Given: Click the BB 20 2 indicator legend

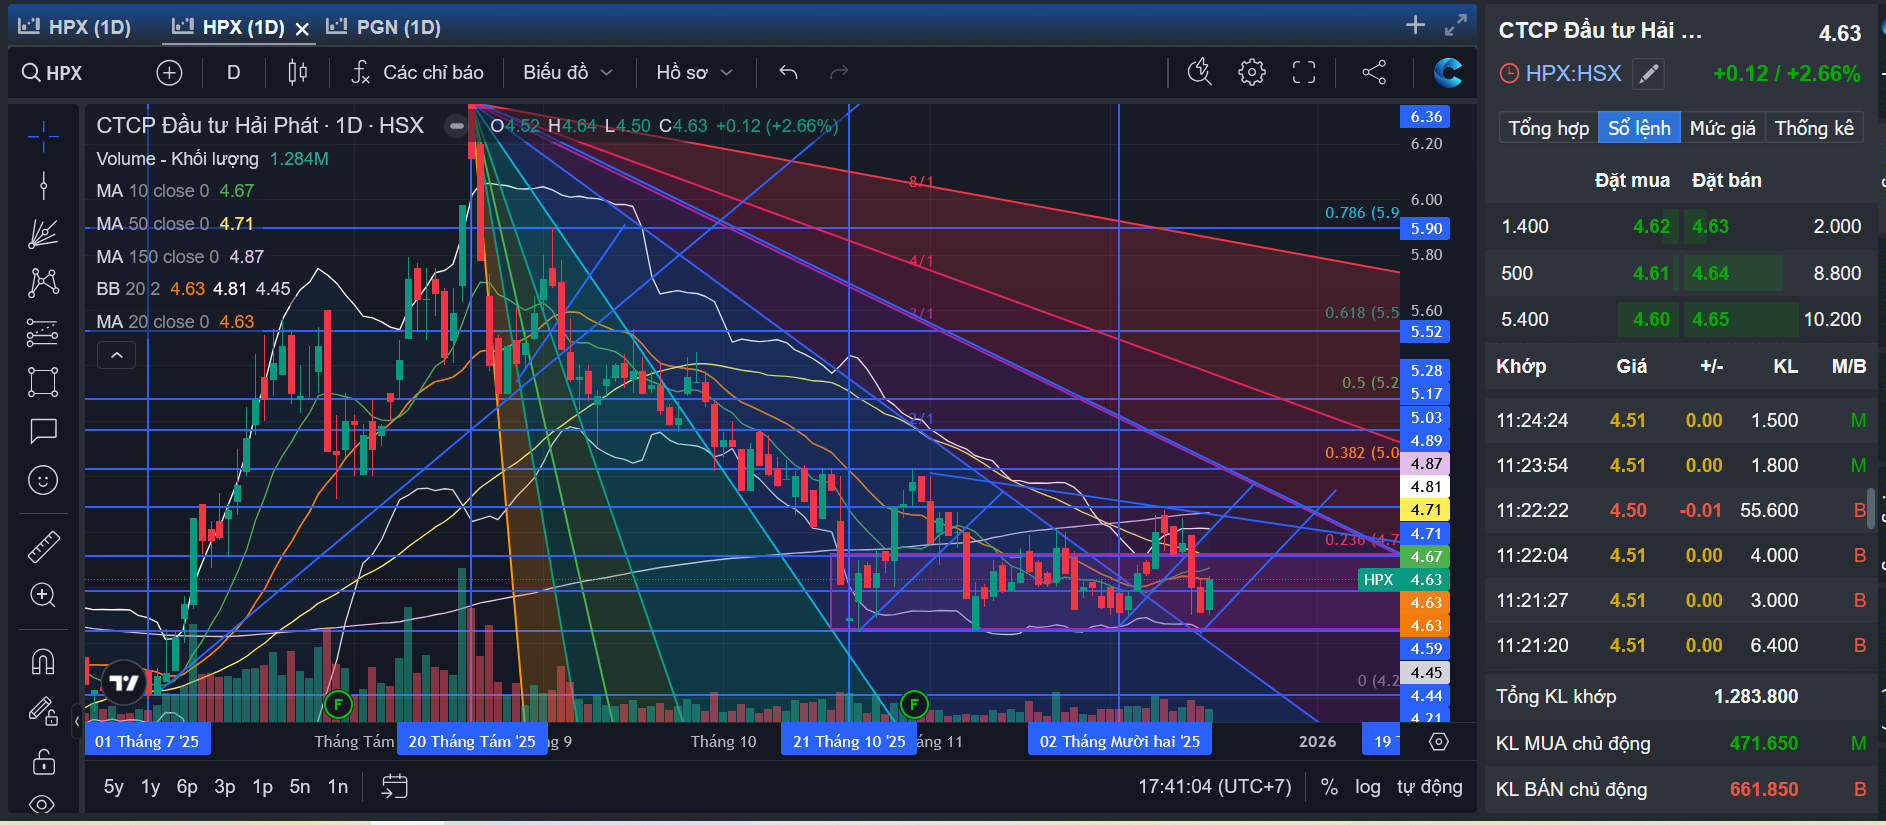Looking at the screenshot, I should pos(193,288).
